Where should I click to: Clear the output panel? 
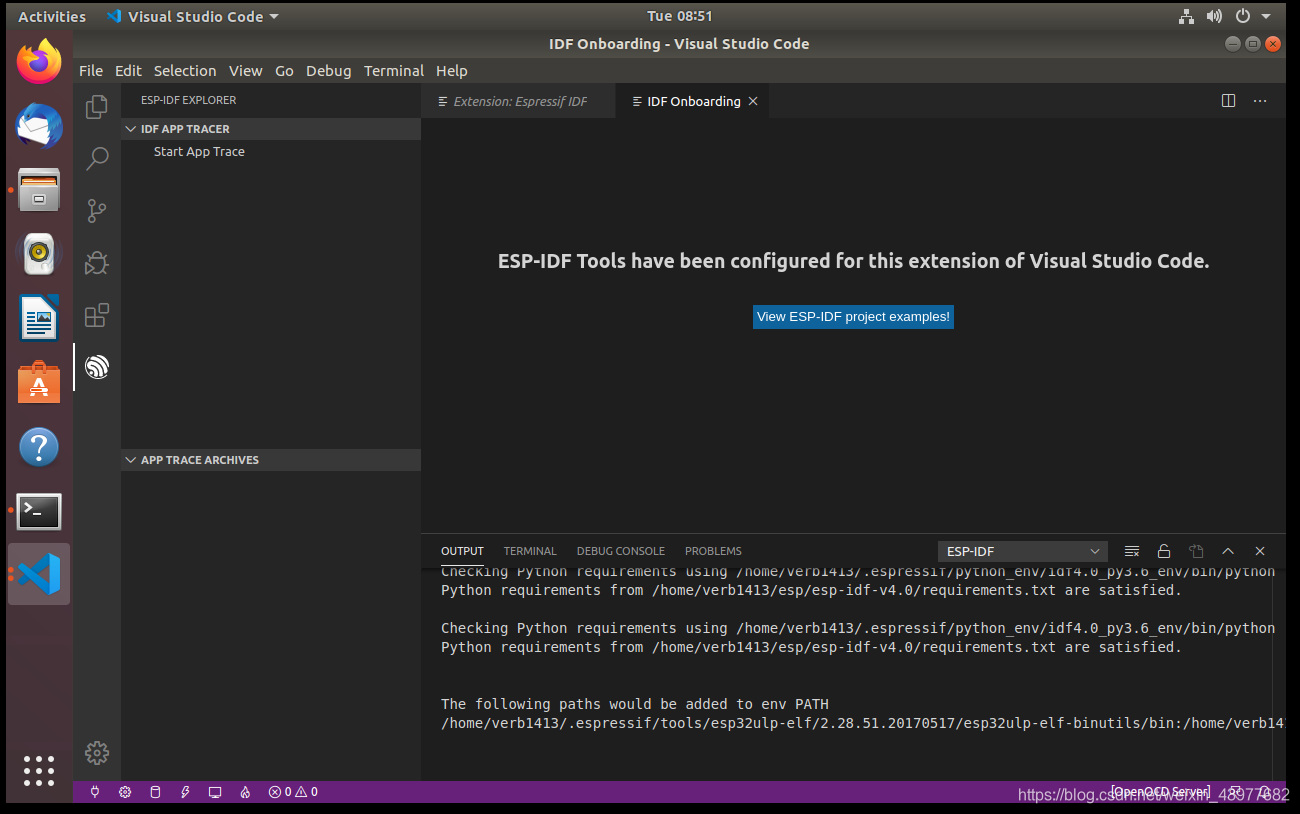pyautogui.click(x=1132, y=551)
